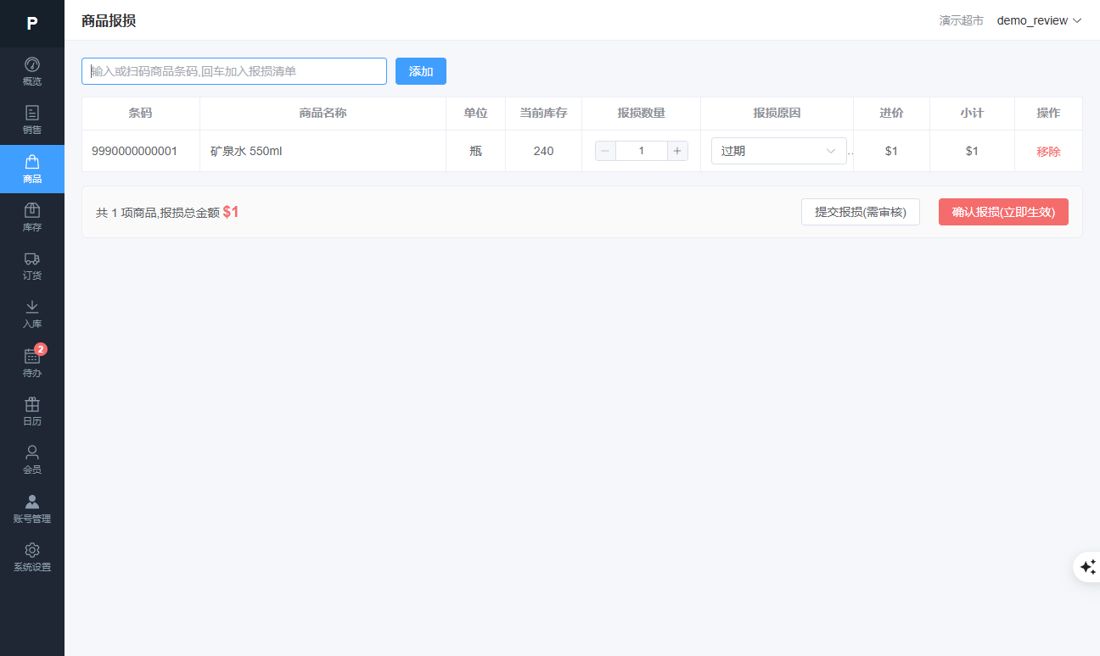Click the 单位 column header

click(x=476, y=113)
